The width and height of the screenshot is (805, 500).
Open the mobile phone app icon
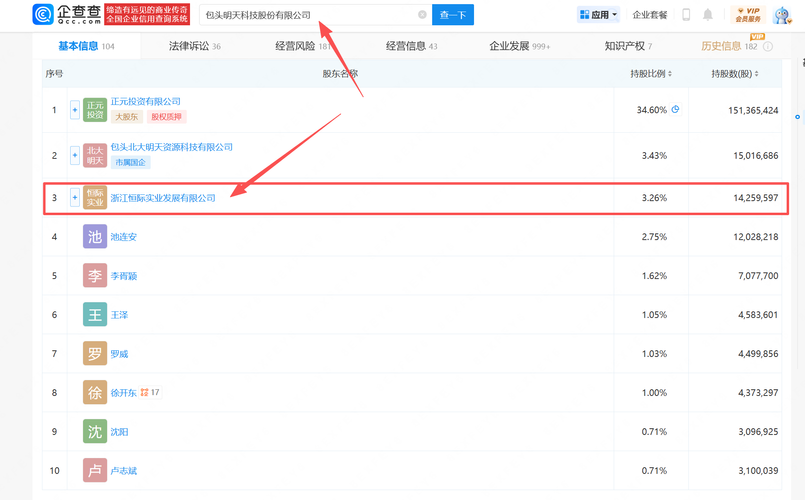(x=686, y=14)
